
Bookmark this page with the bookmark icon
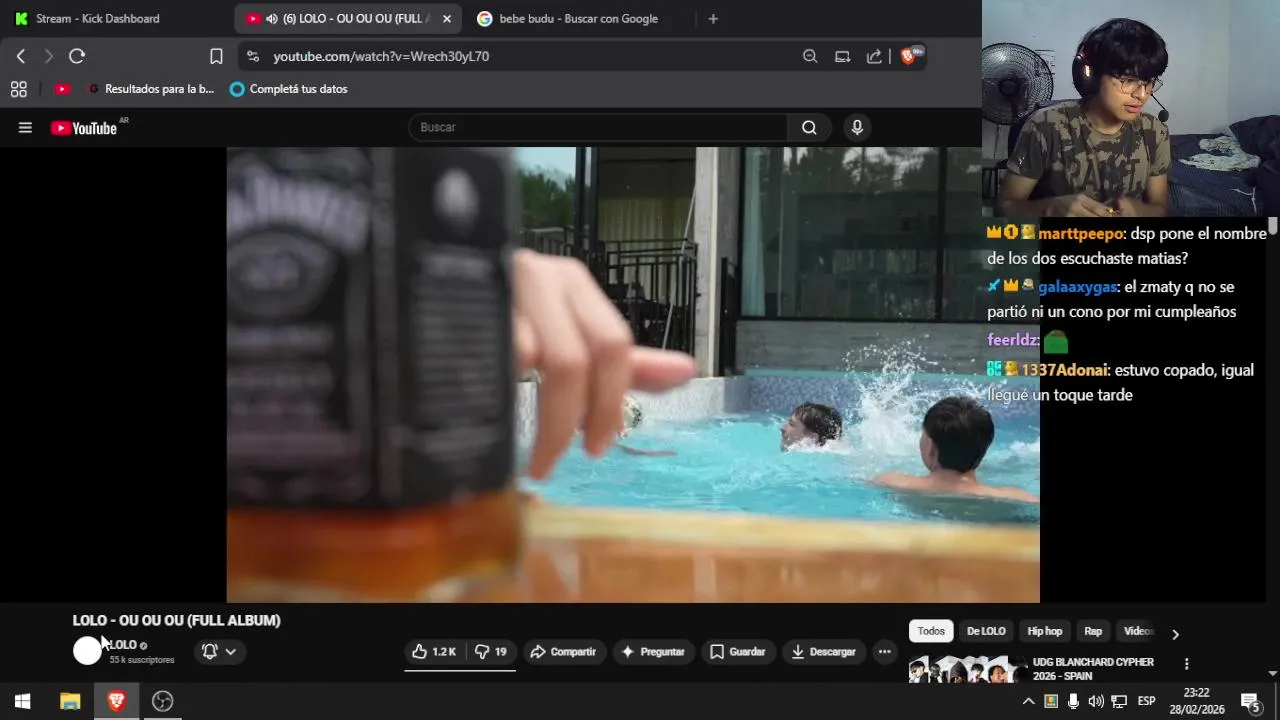click(x=216, y=56)
